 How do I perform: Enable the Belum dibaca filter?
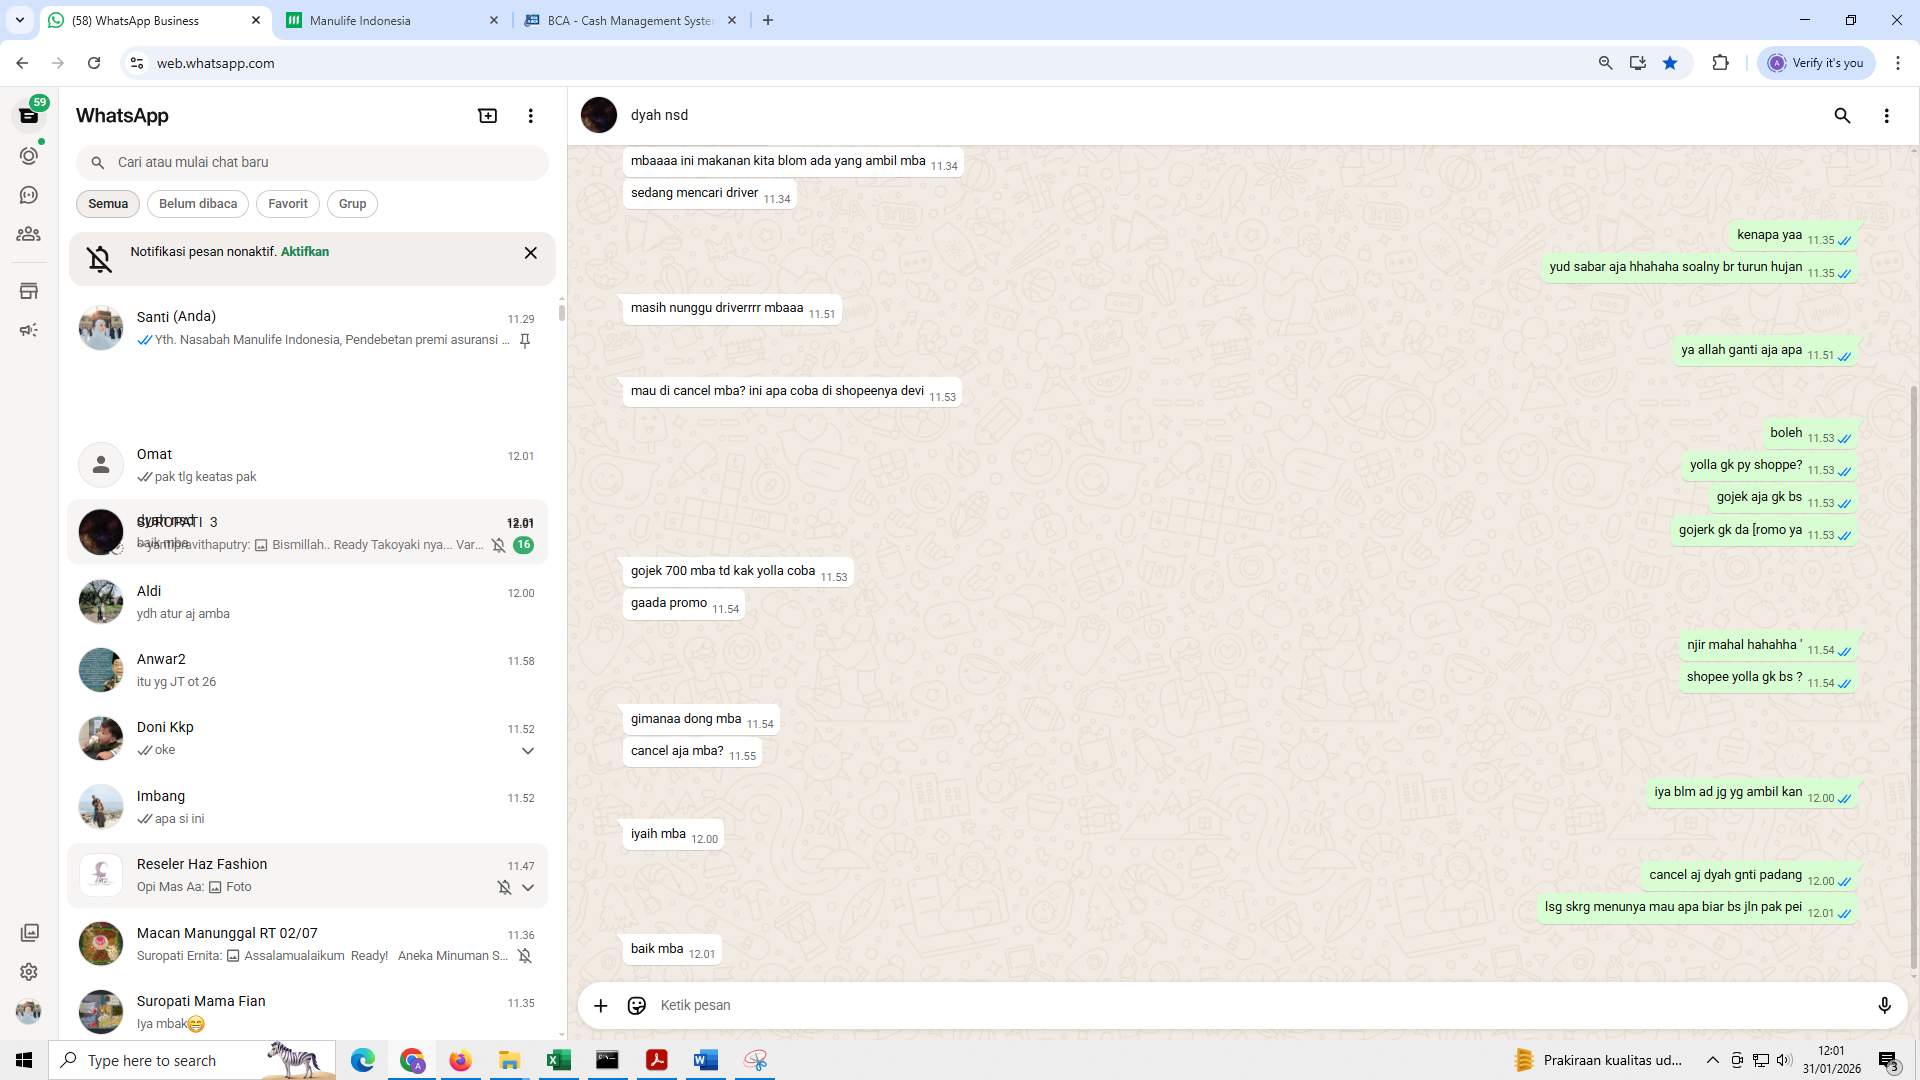[197, 203]
